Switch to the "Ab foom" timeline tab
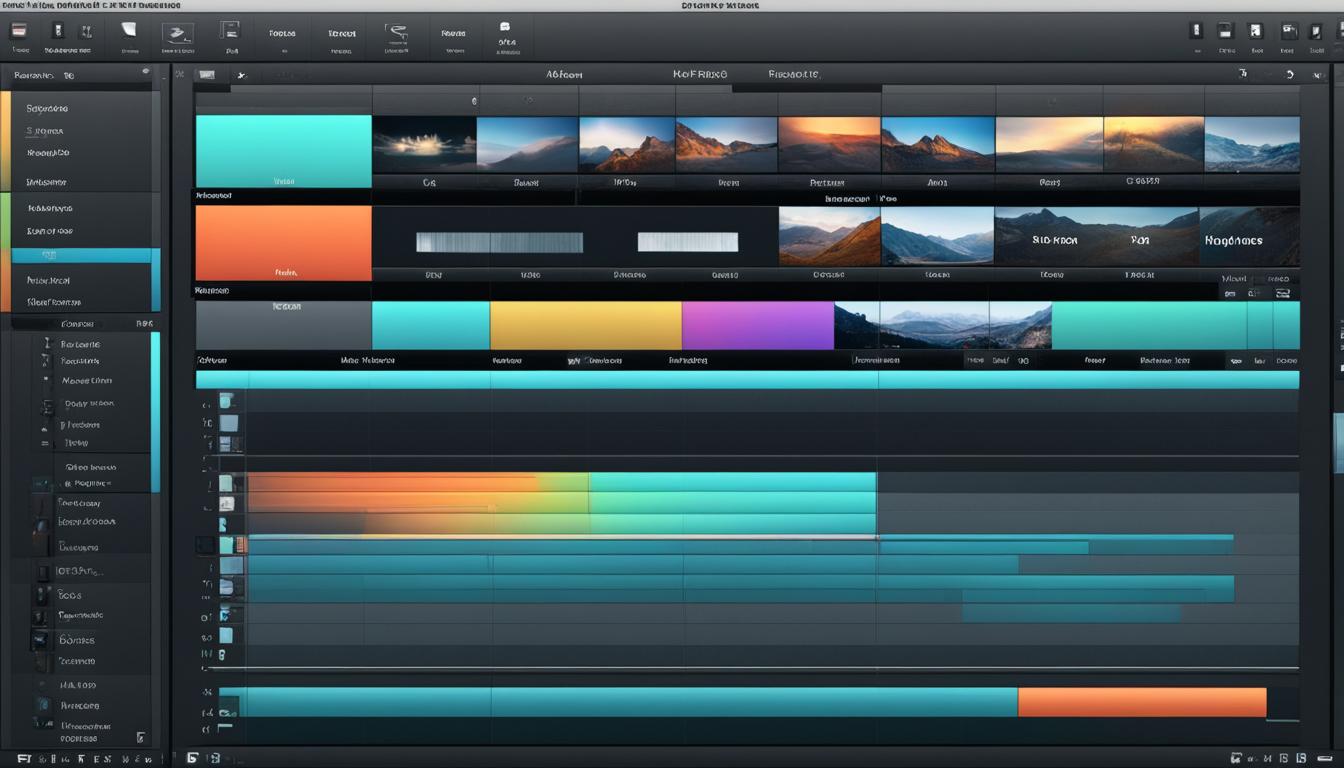This screenshot has width=1344, height=768. tap(564, 75)
